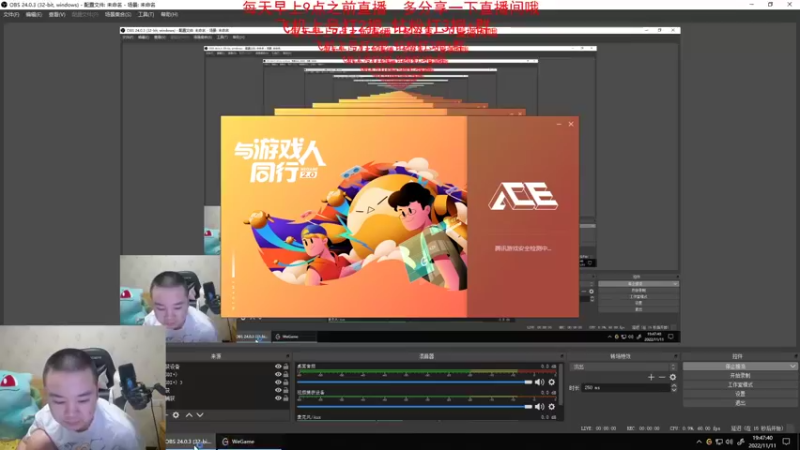Click the LIVE 00:00:00 status text

coord(598,429)
